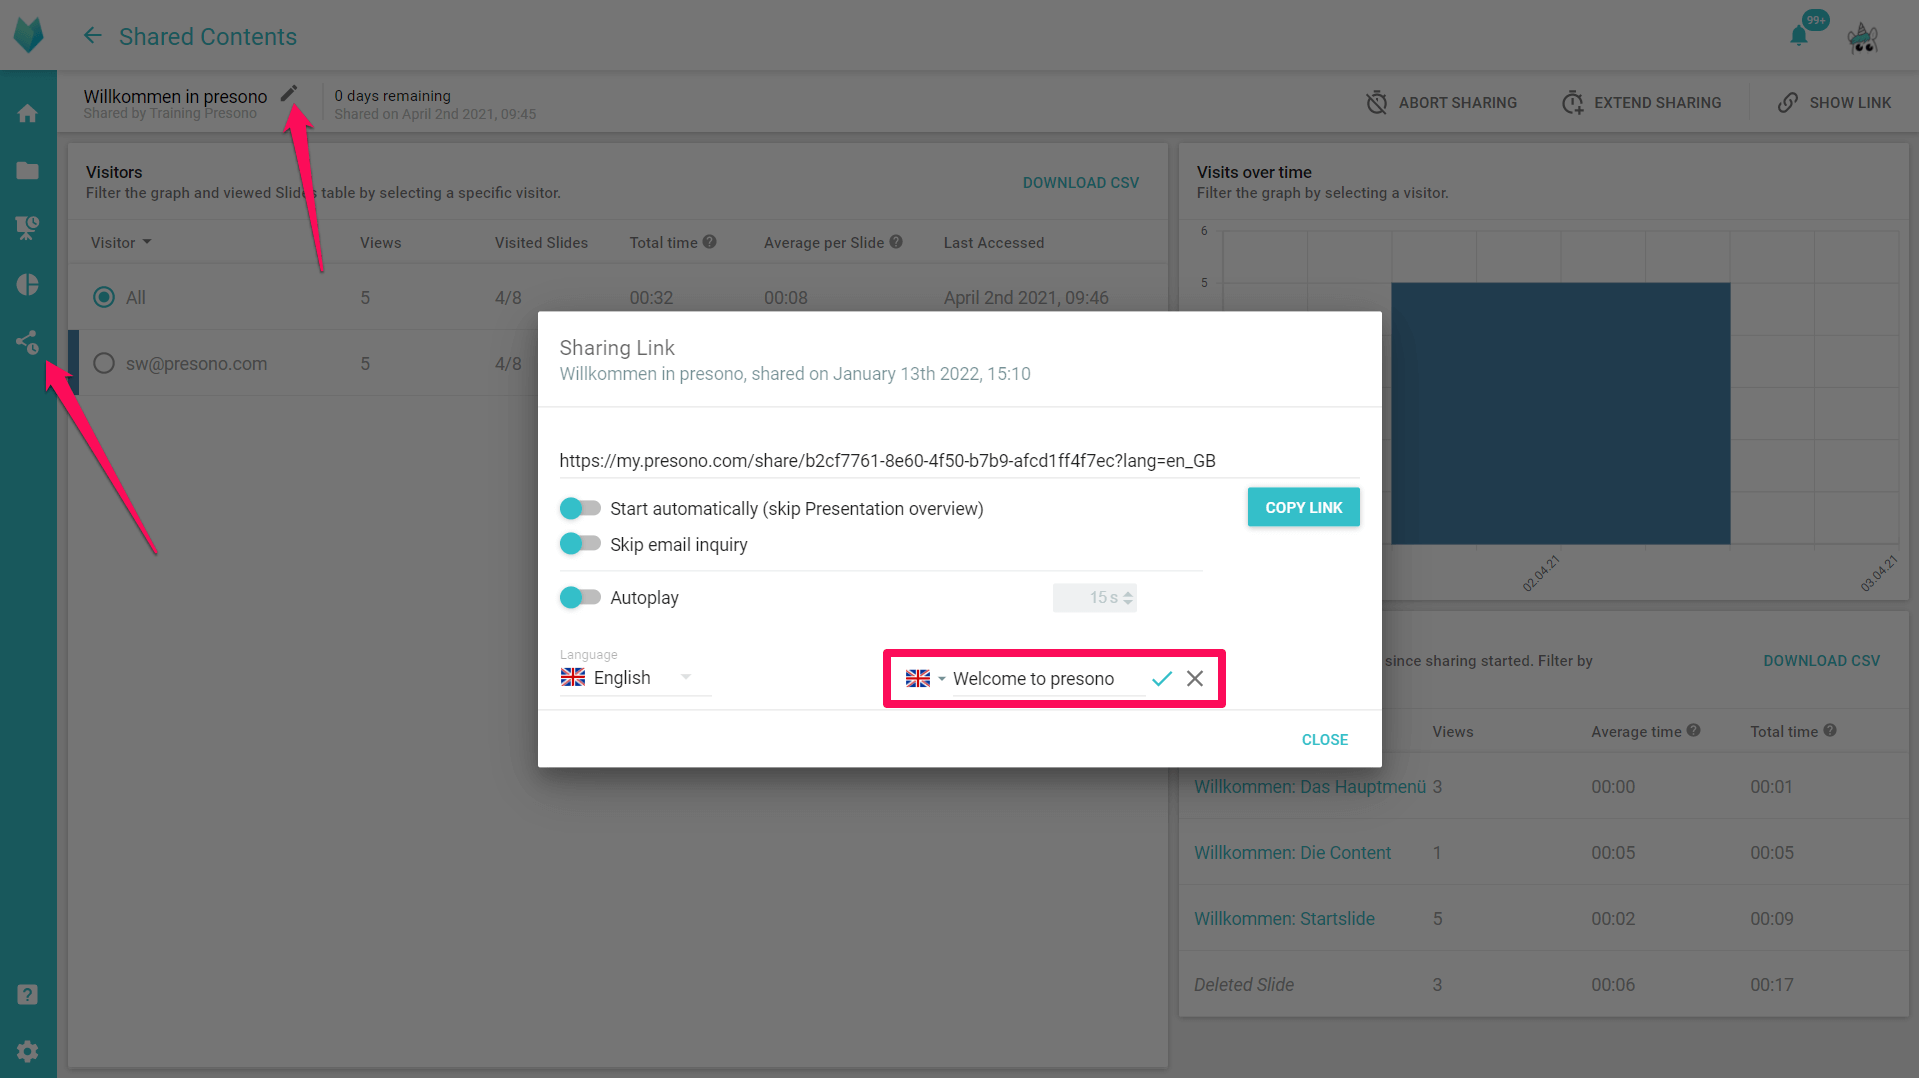The image size is (1919, 1078).
Task: Click the Abort Sharing button
Action: [1441, 102]
